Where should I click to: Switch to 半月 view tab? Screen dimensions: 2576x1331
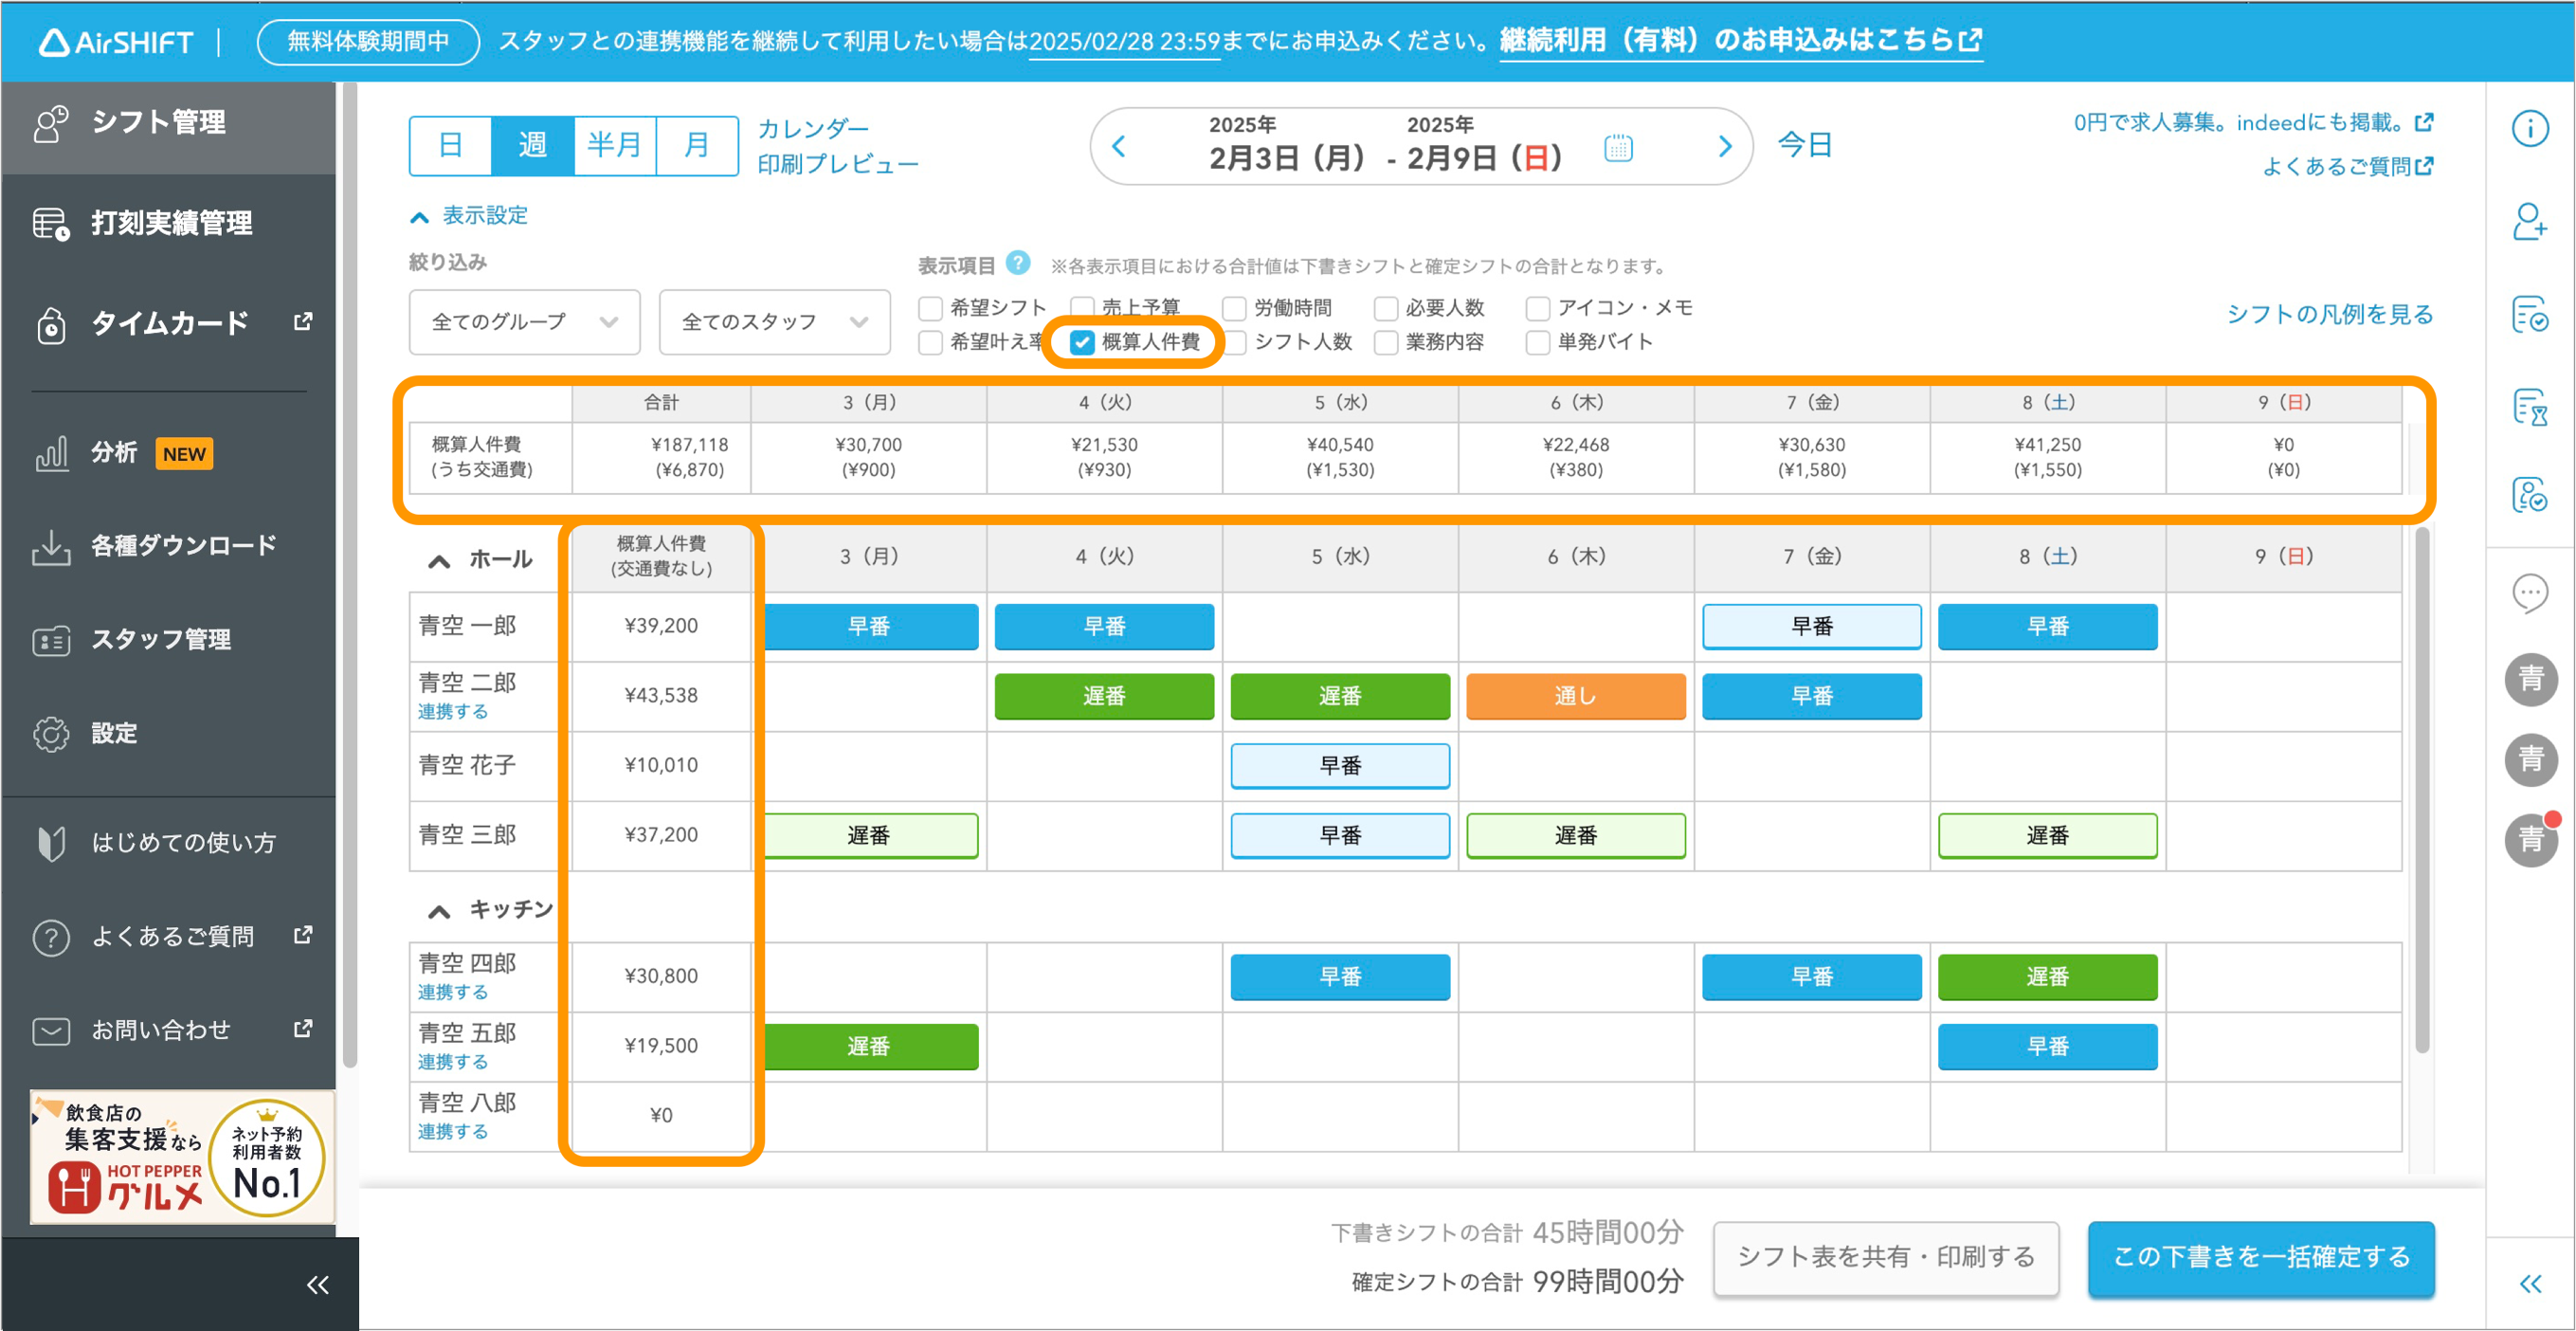pyautogui.click(x=615, y=146)
